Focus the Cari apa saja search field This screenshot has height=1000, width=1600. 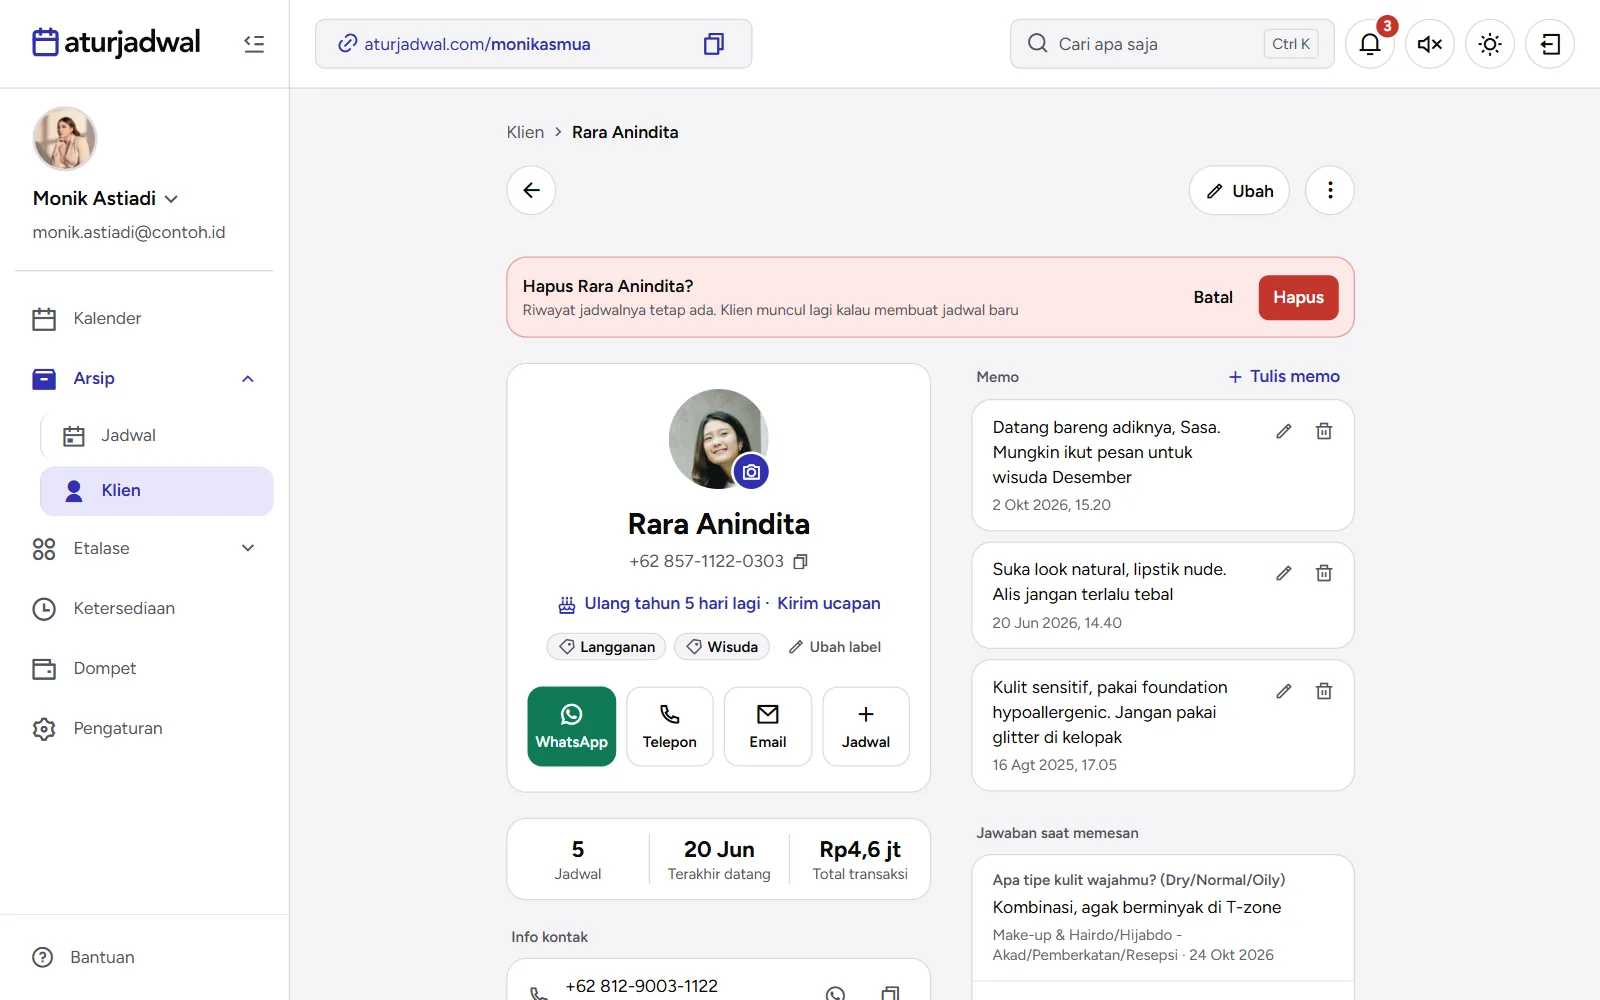(1172, 44)
